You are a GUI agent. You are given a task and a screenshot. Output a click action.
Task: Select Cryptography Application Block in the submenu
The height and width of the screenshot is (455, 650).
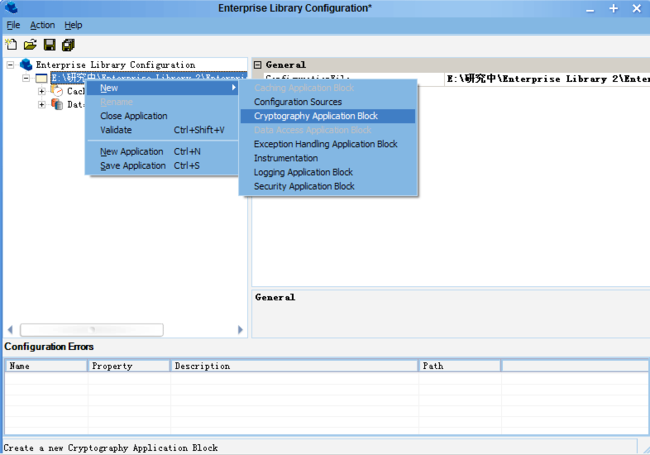(328, 116)
